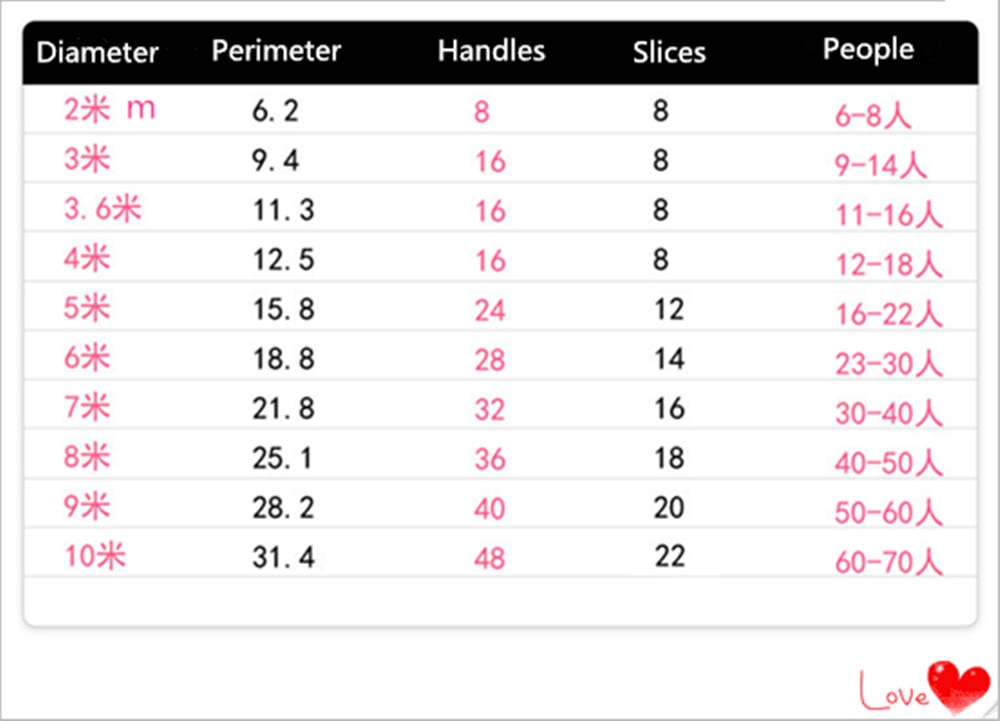The height and width of the screenshot is (721, 1000).
Task: Click the Perimeter column header
Action: (276, 51)
